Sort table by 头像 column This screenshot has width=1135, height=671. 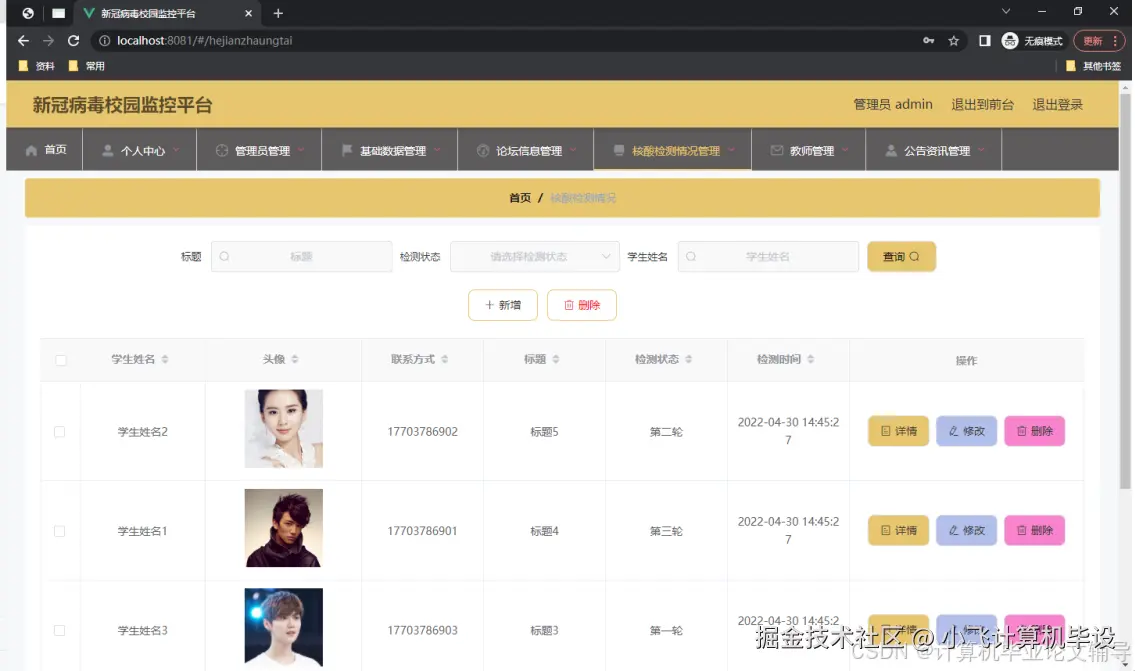[295, 359]
